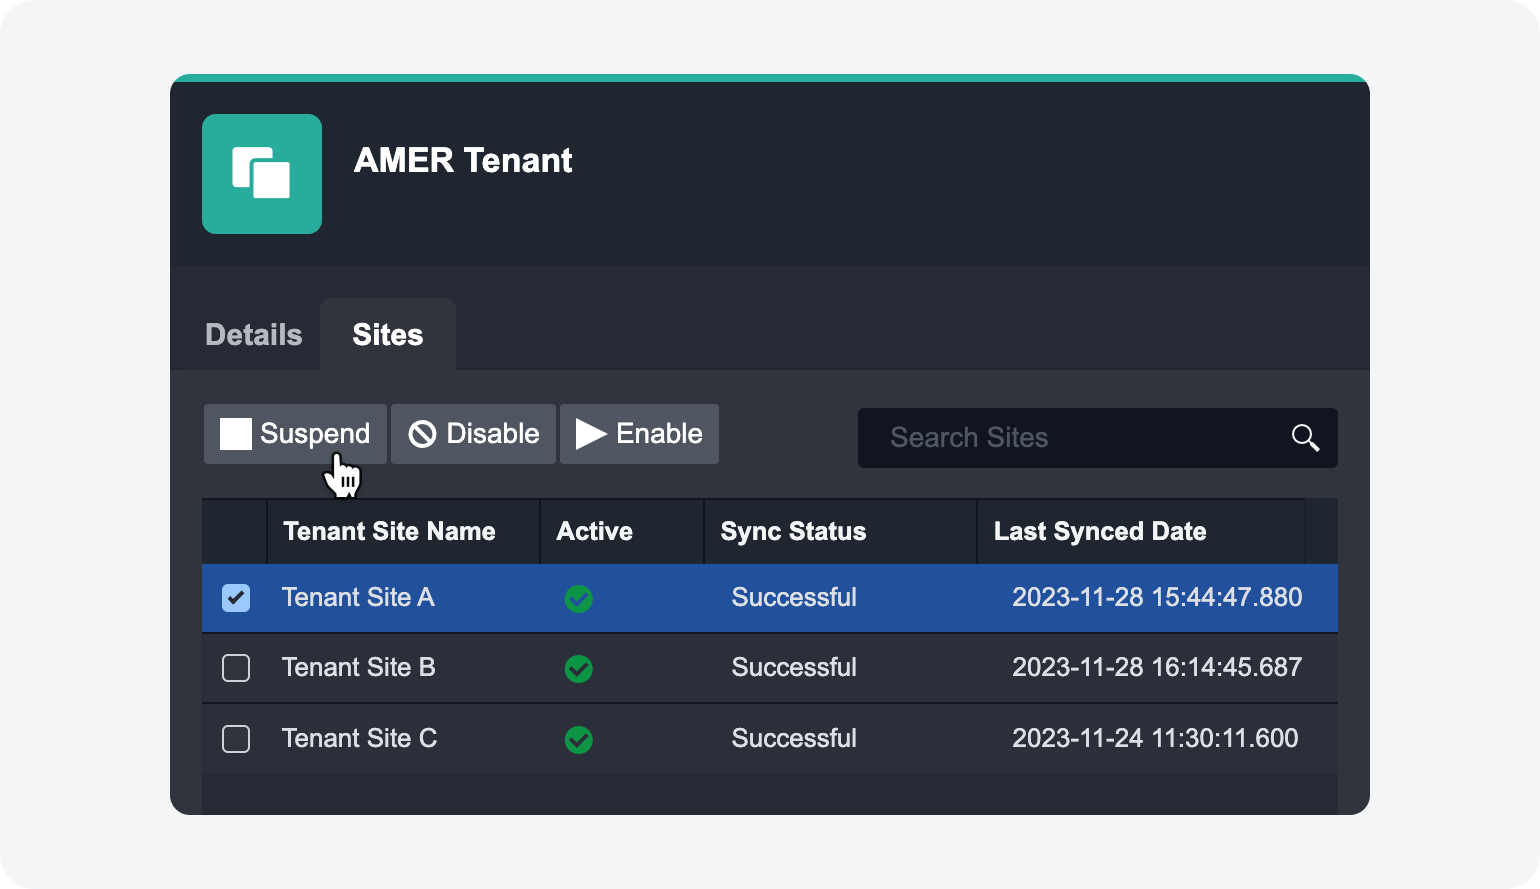Viewport: 1540px width, 889px height.
Task: Click the green active checkmark for Tenant Site C
Action: [x=579, y=740]
